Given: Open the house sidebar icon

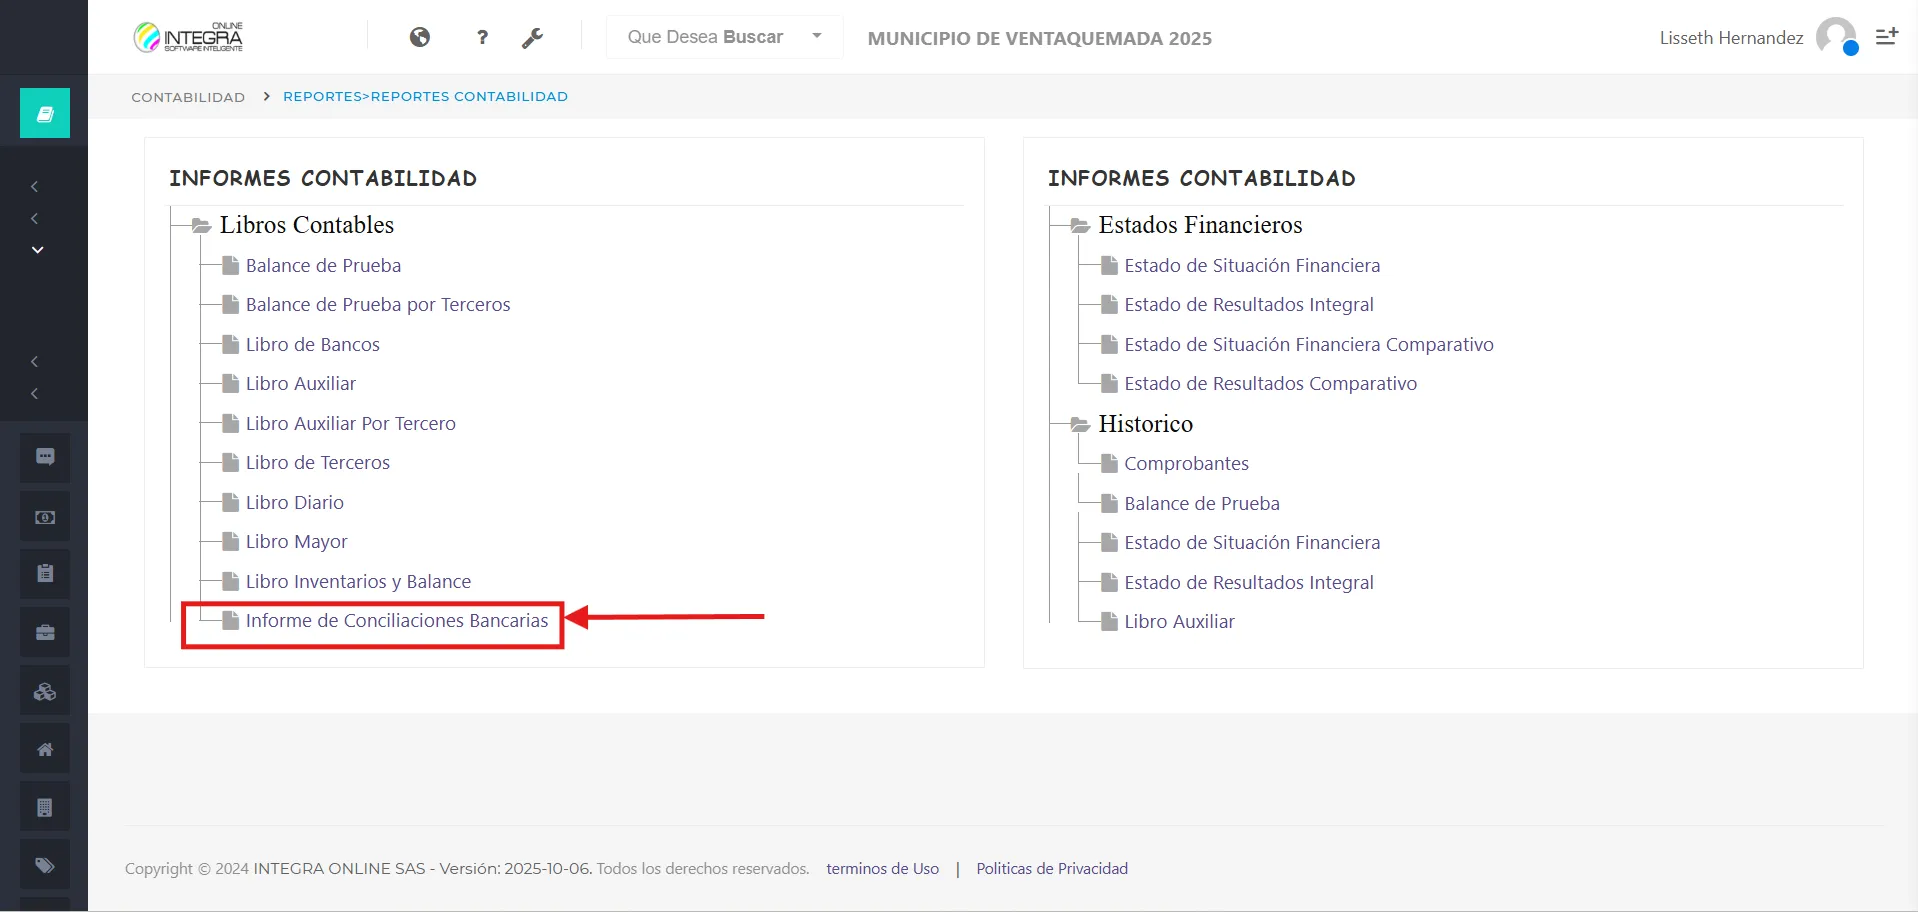Looking at the screenshot, I should click(45, 749).
